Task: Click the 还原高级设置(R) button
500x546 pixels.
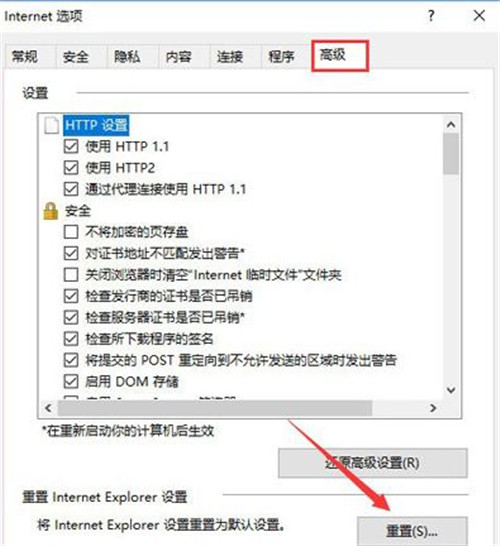Action: point(373,463)
